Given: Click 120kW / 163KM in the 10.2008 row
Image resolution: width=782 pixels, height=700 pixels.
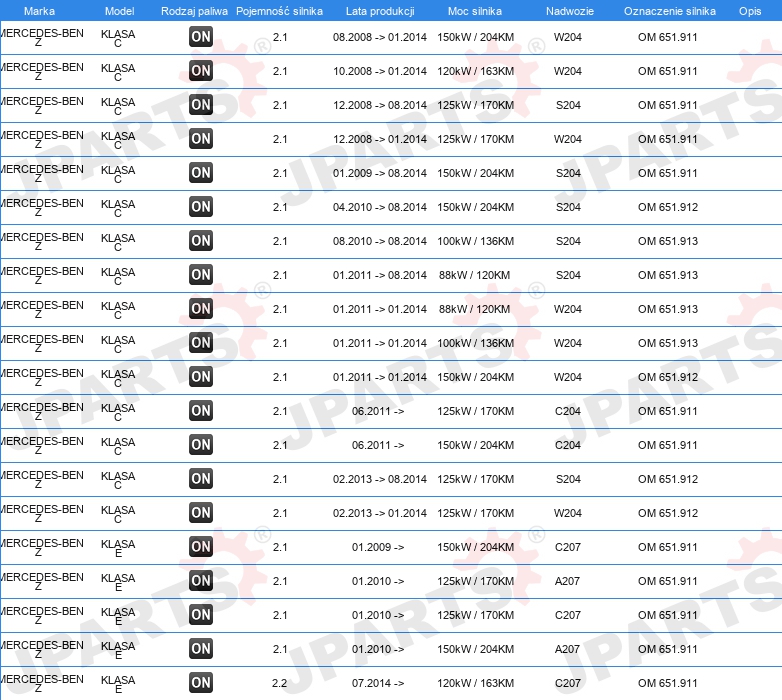Looking at the screenshot, I should pyautogui.click(x=475, y=71).
